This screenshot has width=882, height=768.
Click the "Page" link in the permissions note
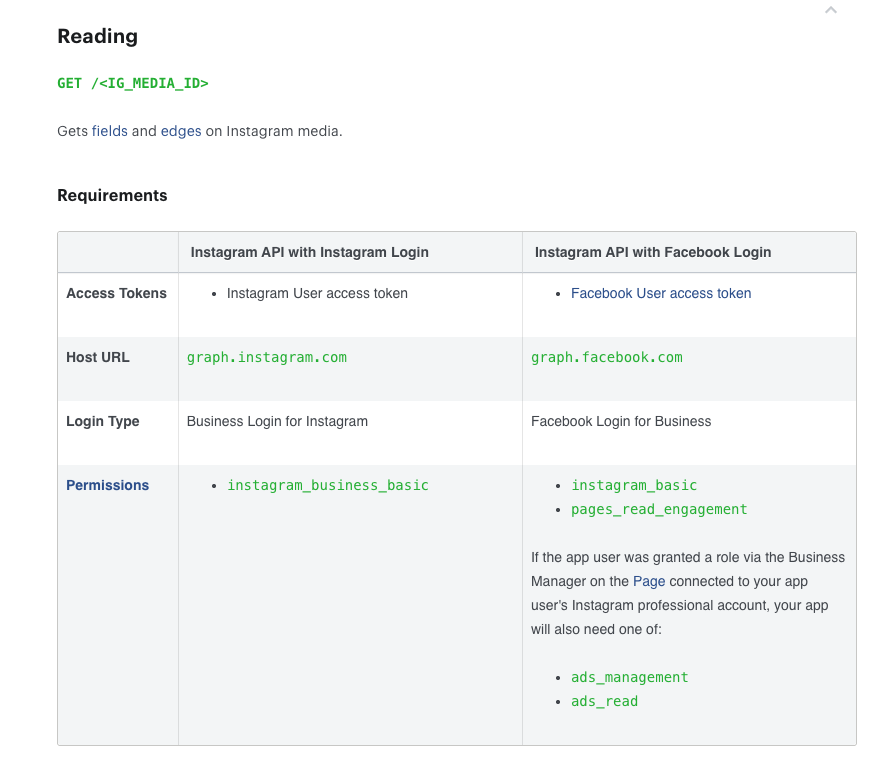tap(649, 581)
